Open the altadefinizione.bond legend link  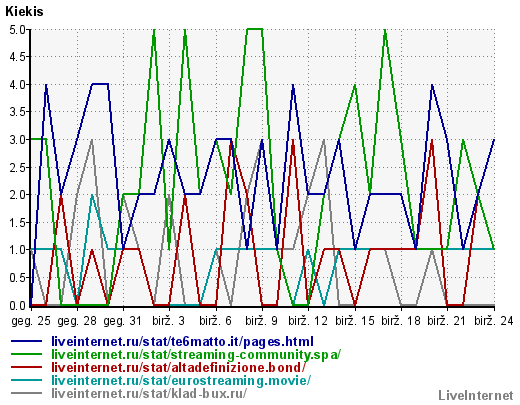(178, 368)
